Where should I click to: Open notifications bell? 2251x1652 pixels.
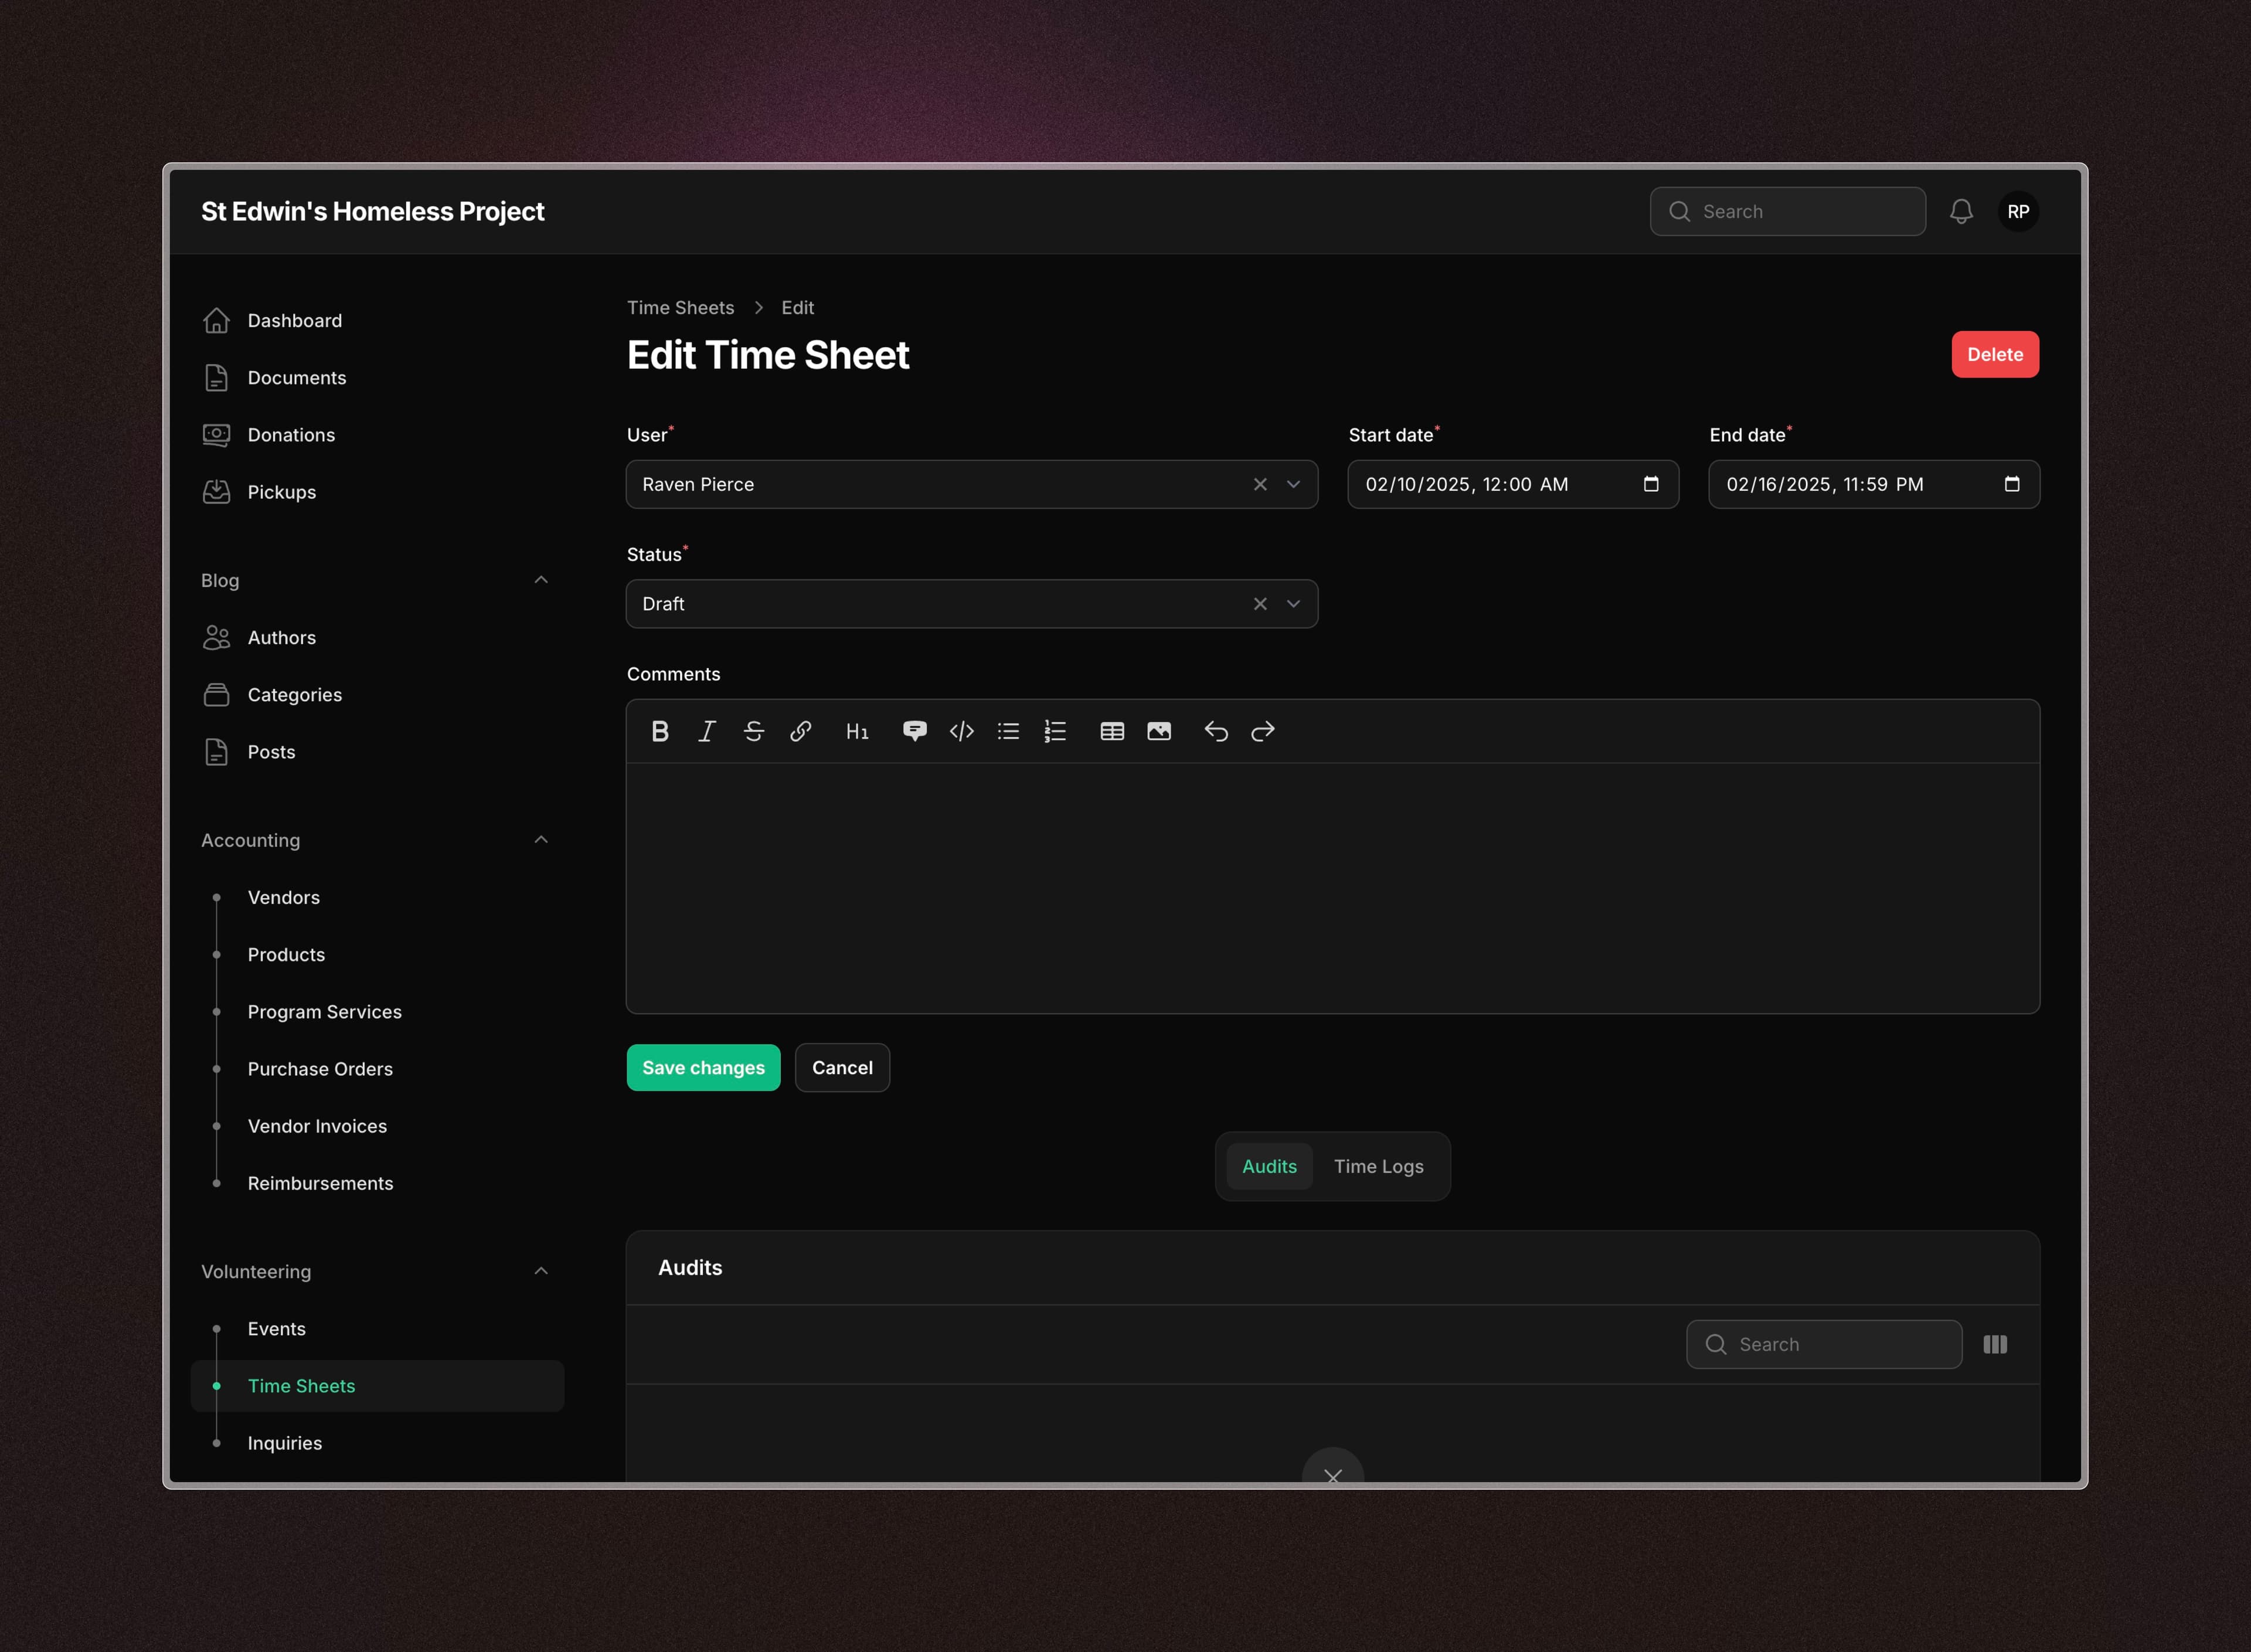[1961, 211]
